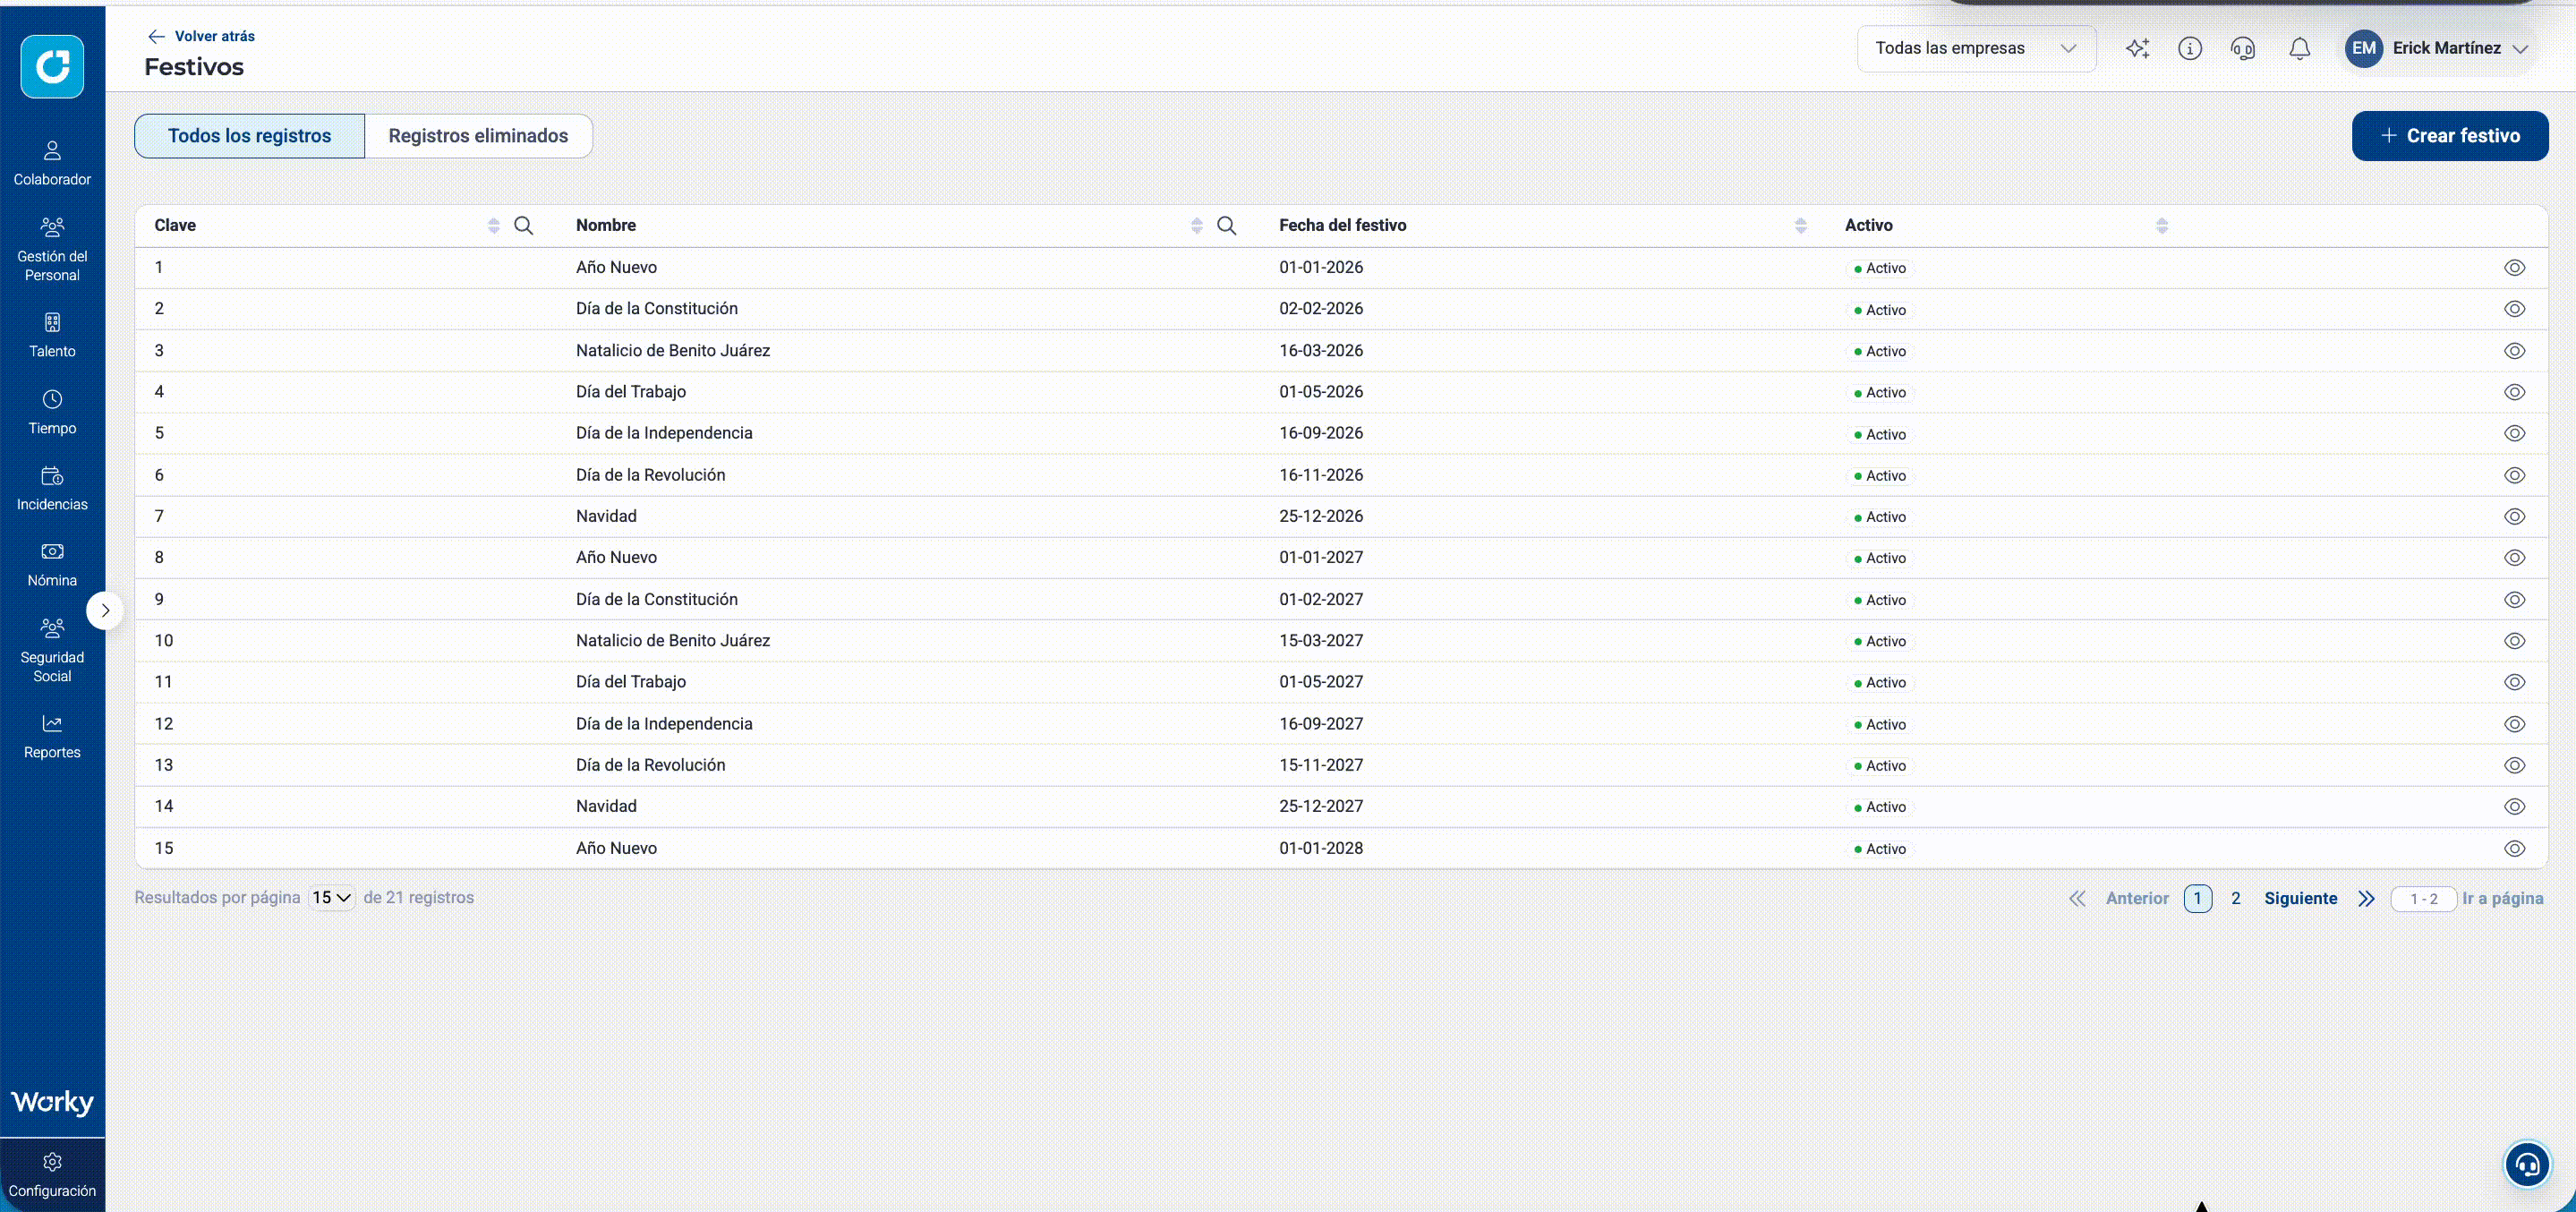Open the Reportes module
Image resolution: width=2576 pixels, height=1212 pixels.
click(x=52, y=737)
